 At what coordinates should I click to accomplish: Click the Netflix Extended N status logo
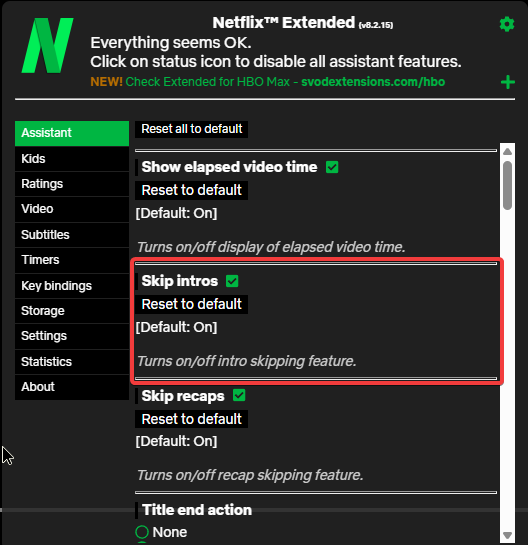click(x=48, y=46)
